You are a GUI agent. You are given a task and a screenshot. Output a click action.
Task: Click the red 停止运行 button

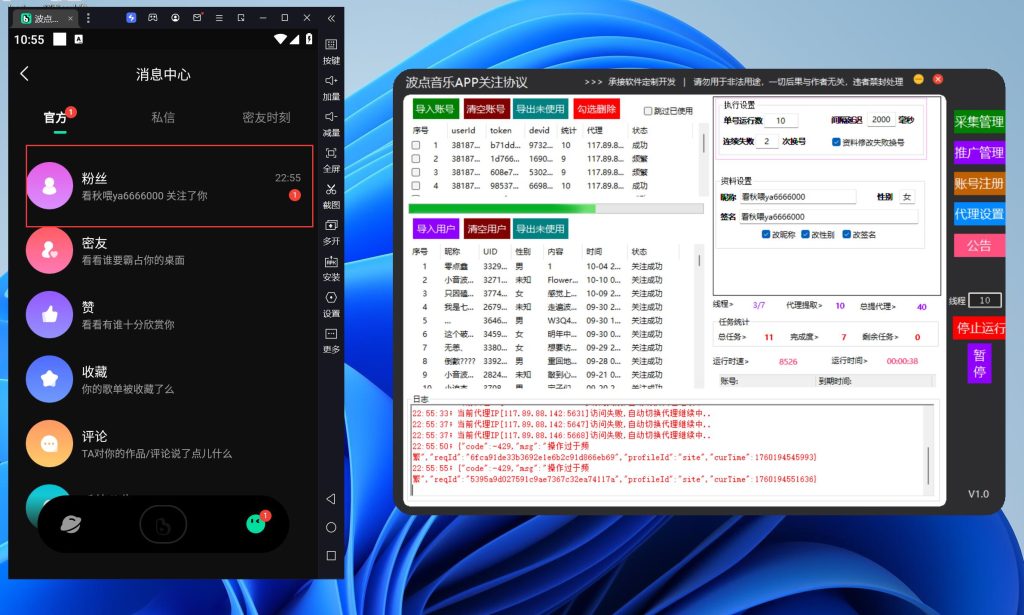[x=979, y=328]
